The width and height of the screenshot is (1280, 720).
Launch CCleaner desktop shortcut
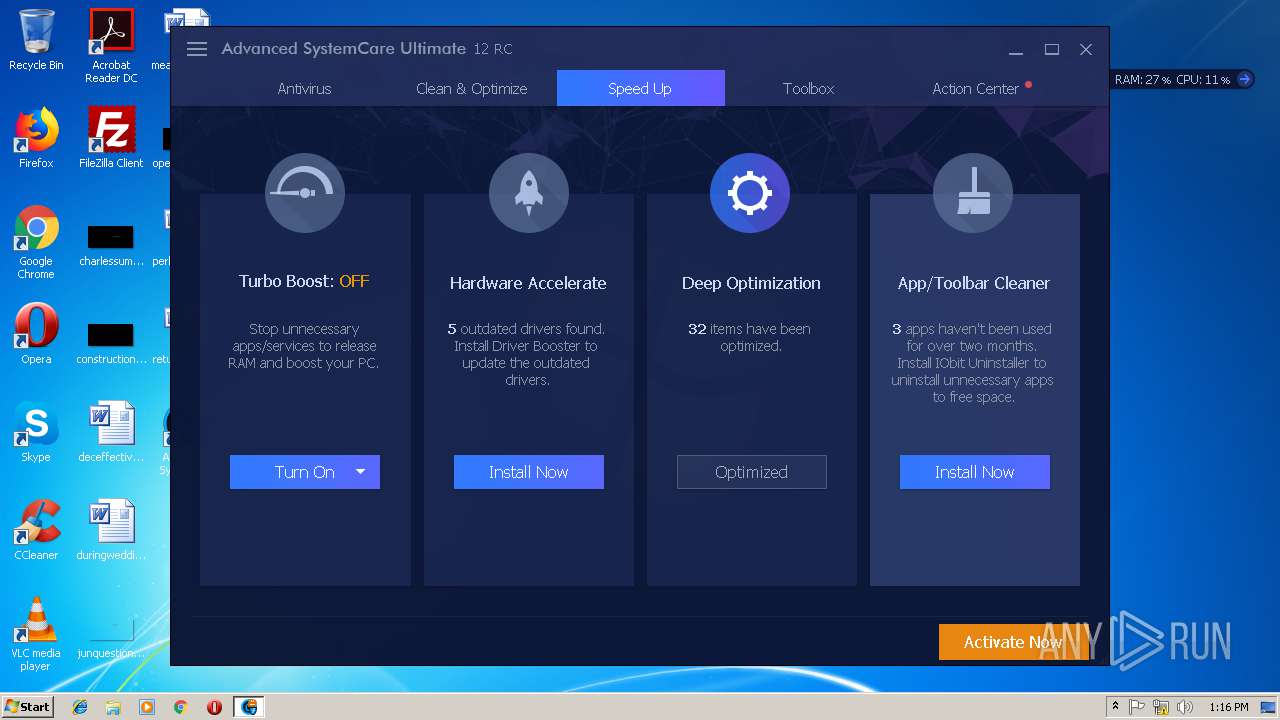point(36,530)
